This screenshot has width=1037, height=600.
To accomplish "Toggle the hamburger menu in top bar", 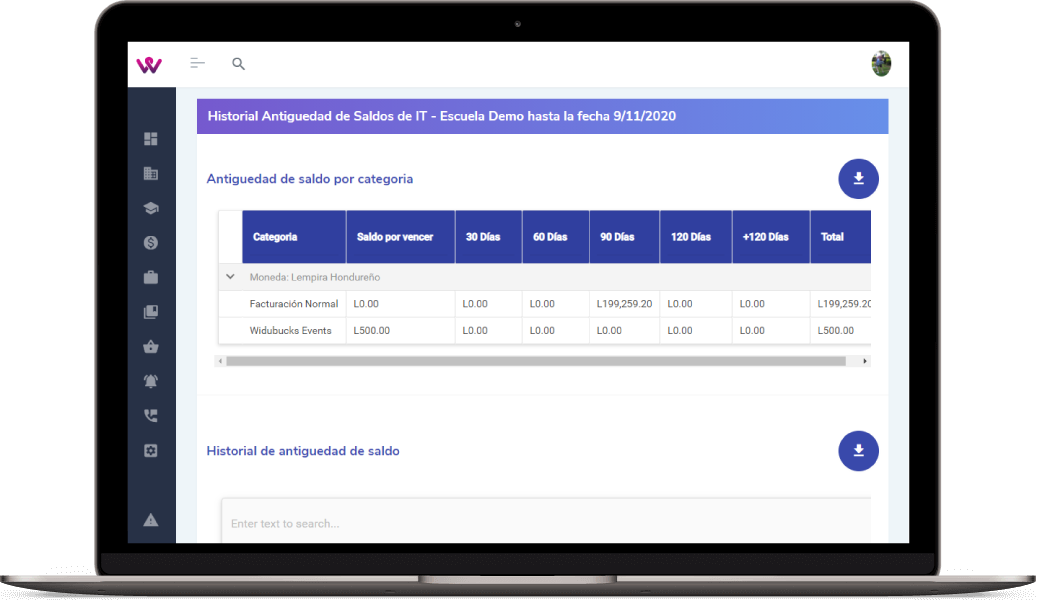I will click(198, 64).
